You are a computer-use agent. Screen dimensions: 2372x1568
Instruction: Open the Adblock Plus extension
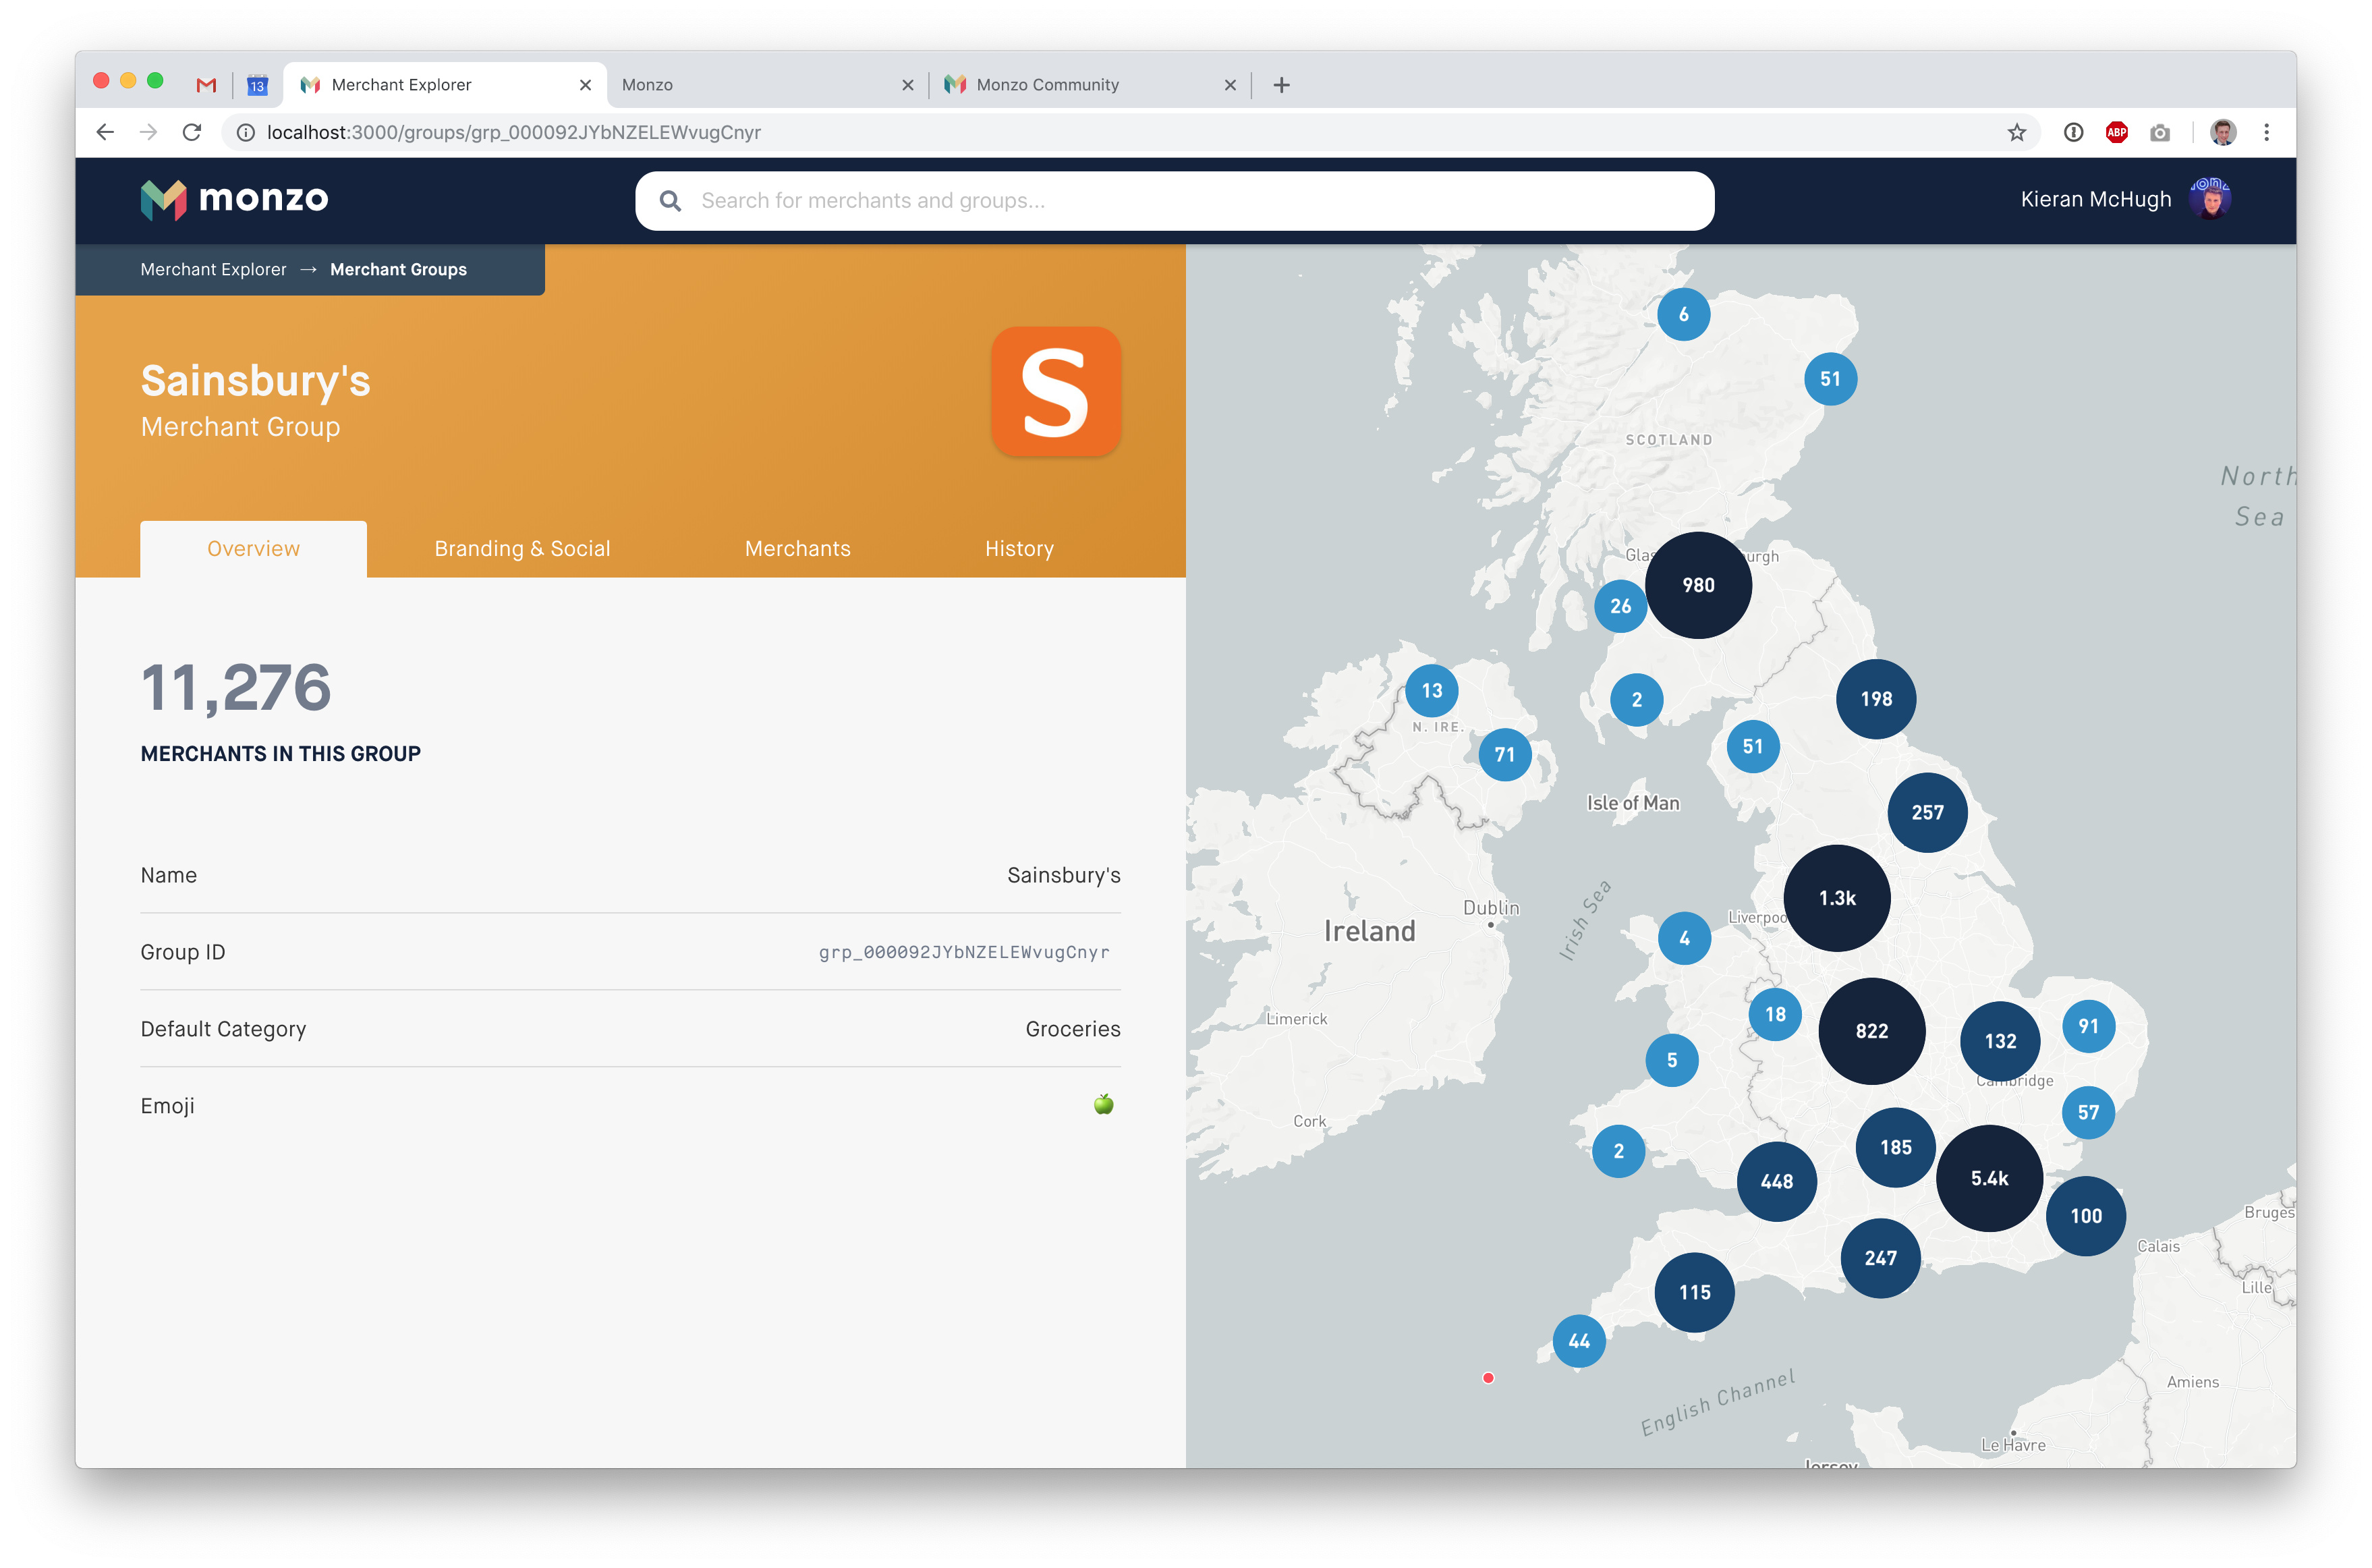(2116, 132)
